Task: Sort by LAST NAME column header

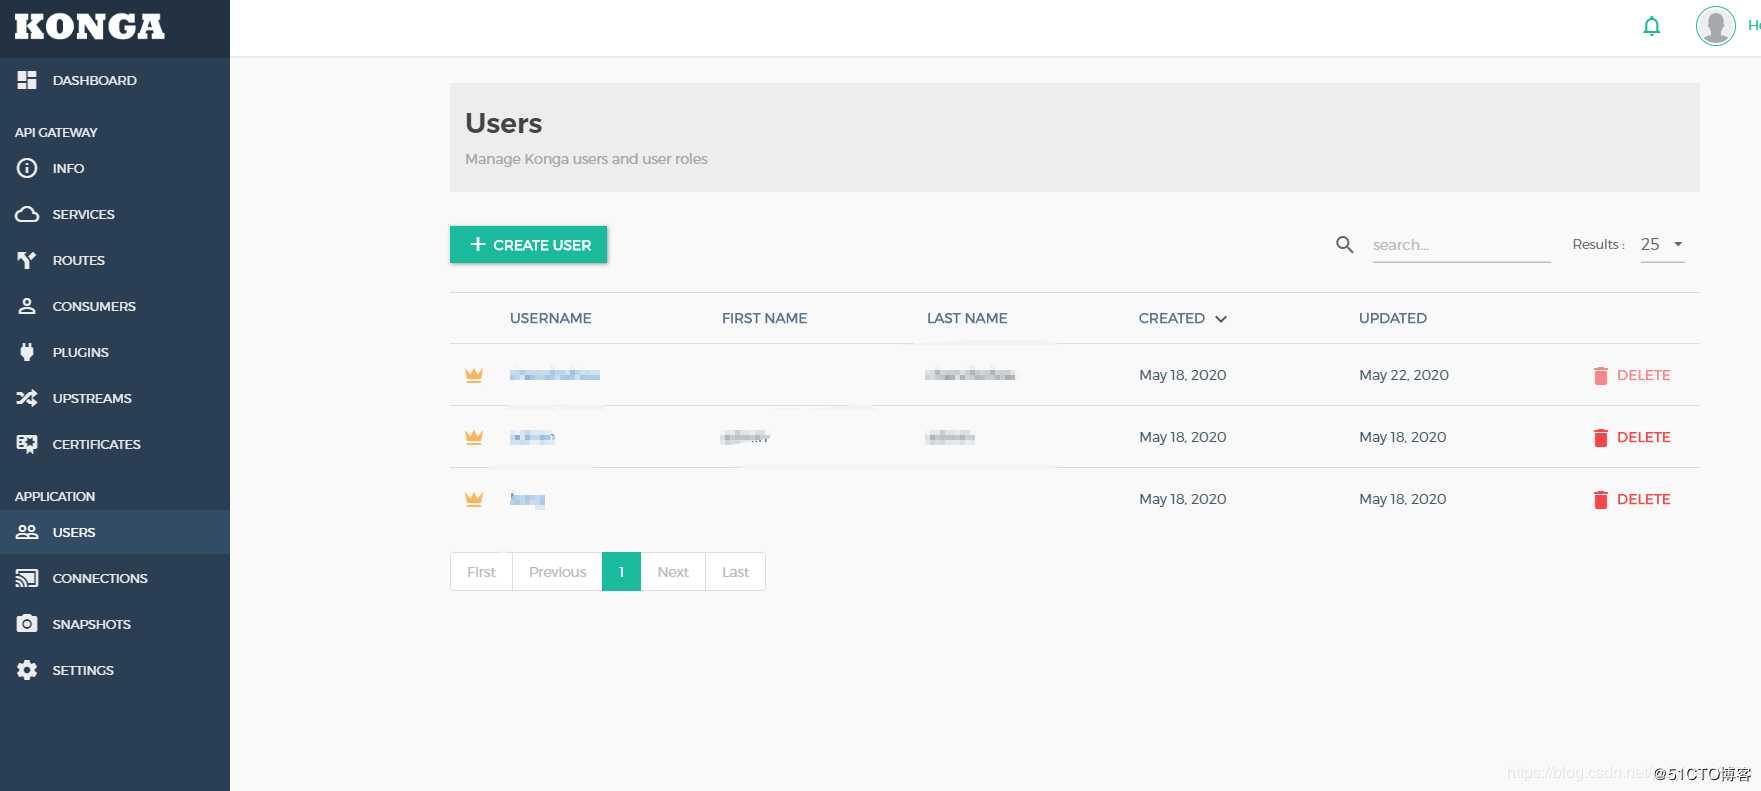Action: [x=967, y=318]
